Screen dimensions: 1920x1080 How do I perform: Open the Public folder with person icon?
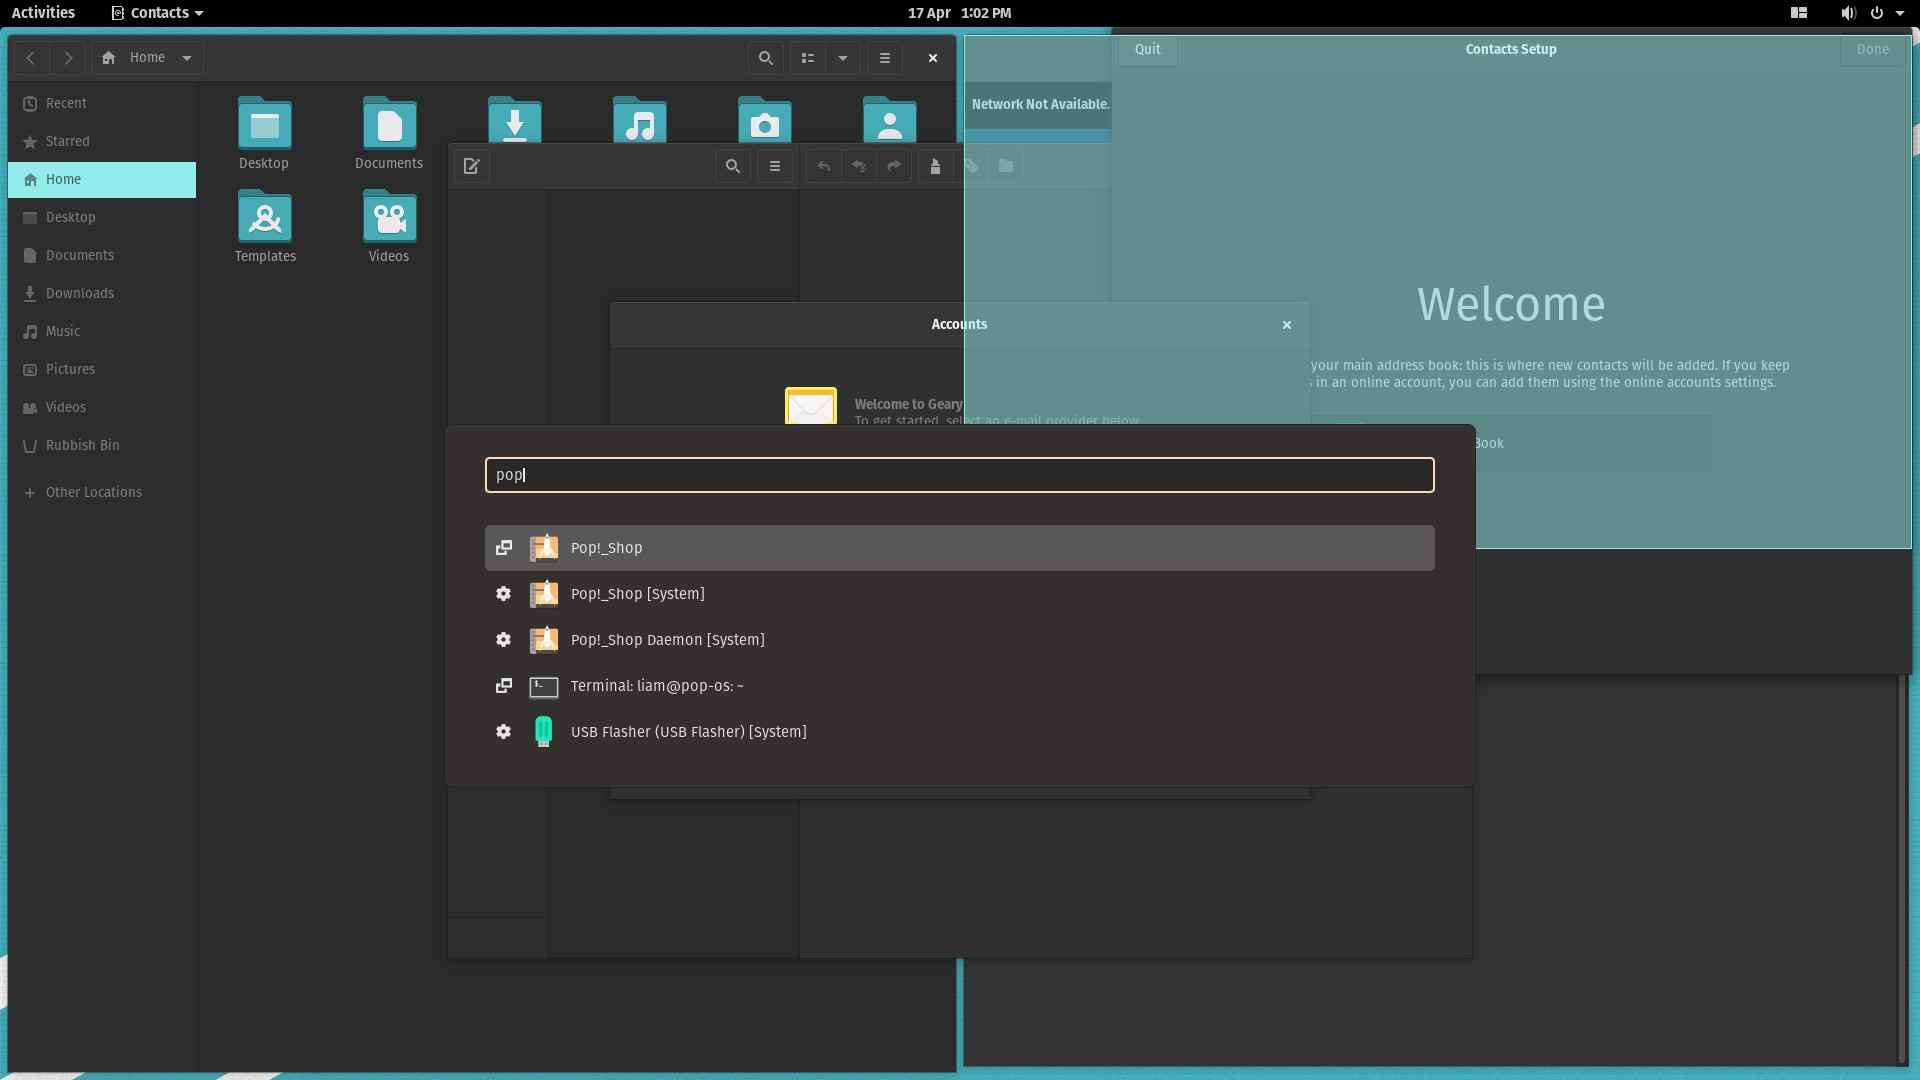(x=890, y=120)
